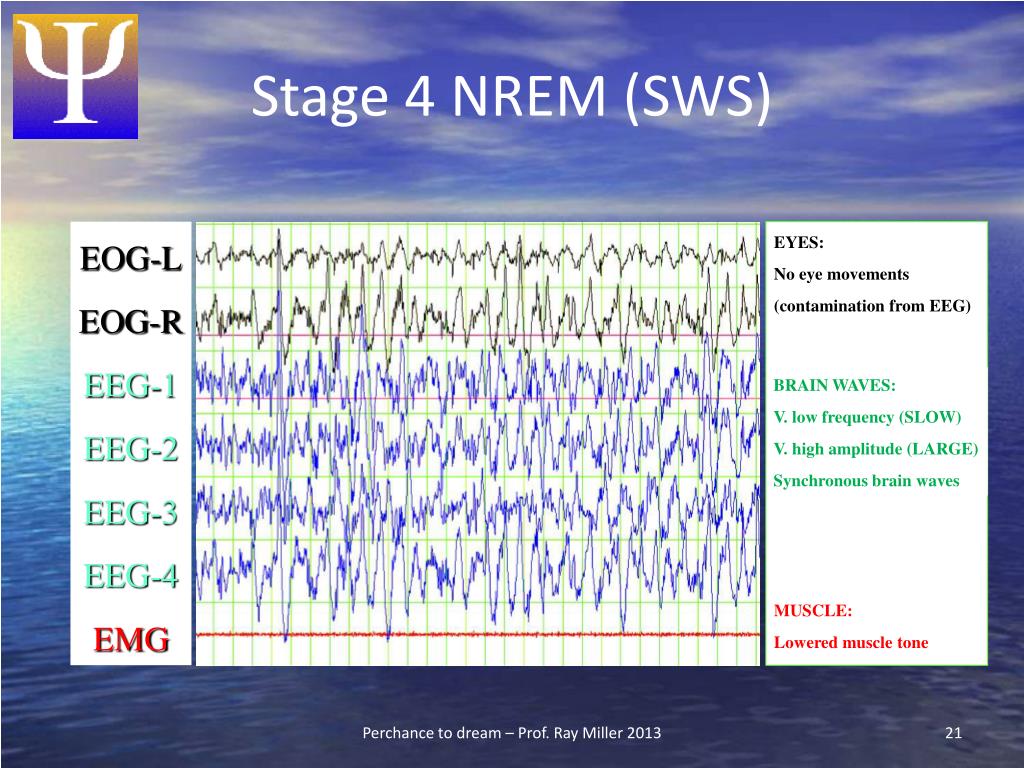Click the red EMG channel label
Image resolution: width=1024 pixels, height=768 pixels.
tap(131, 640)
